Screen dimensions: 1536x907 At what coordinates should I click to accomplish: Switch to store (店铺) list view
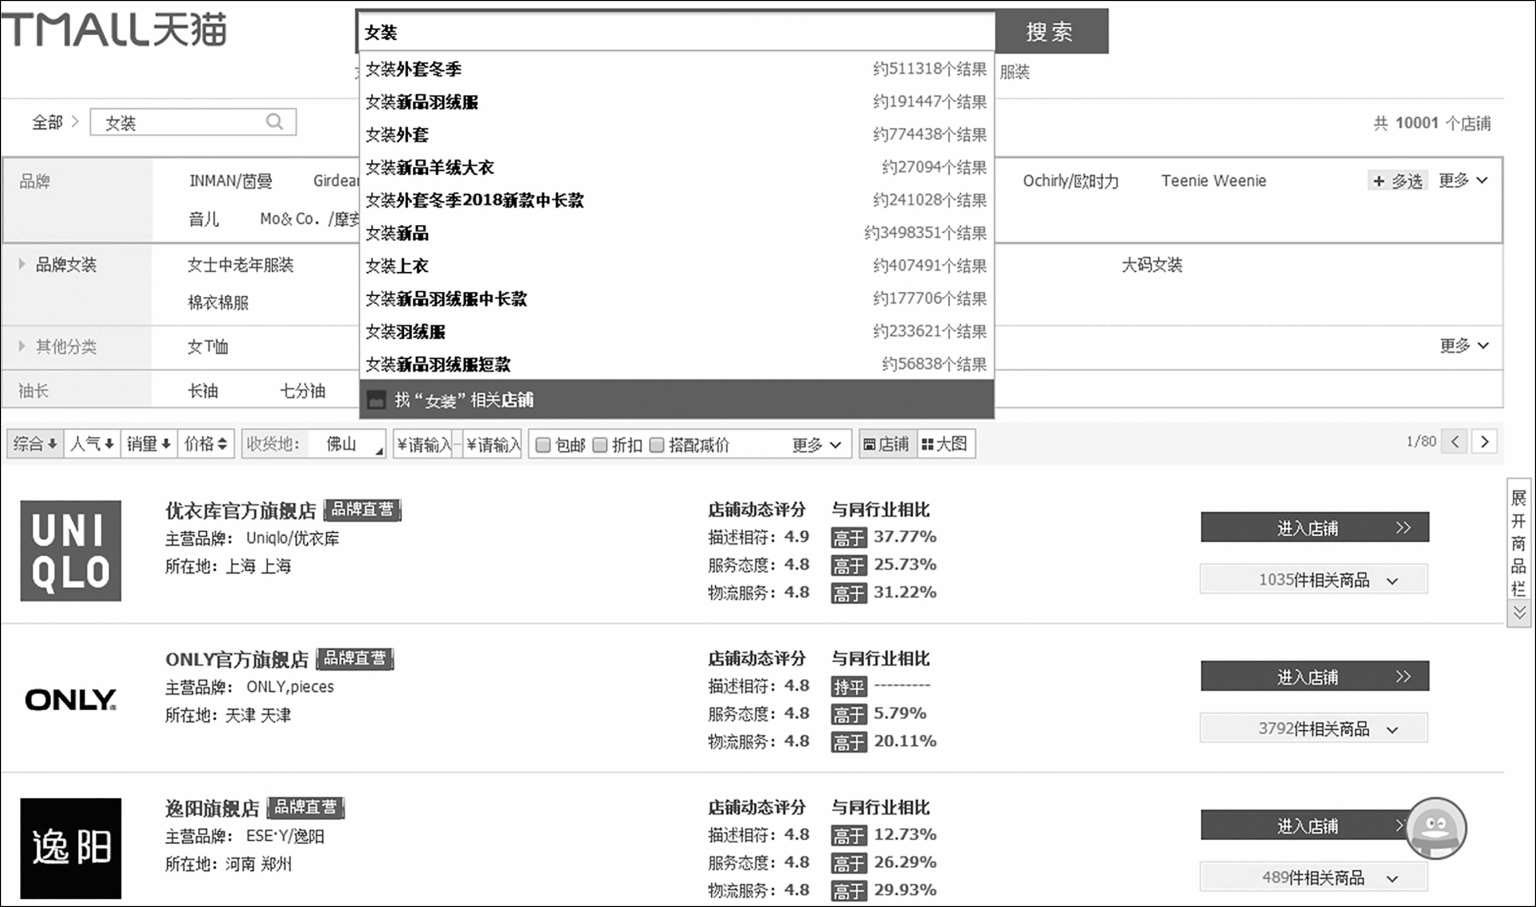(x=886, y=444)
